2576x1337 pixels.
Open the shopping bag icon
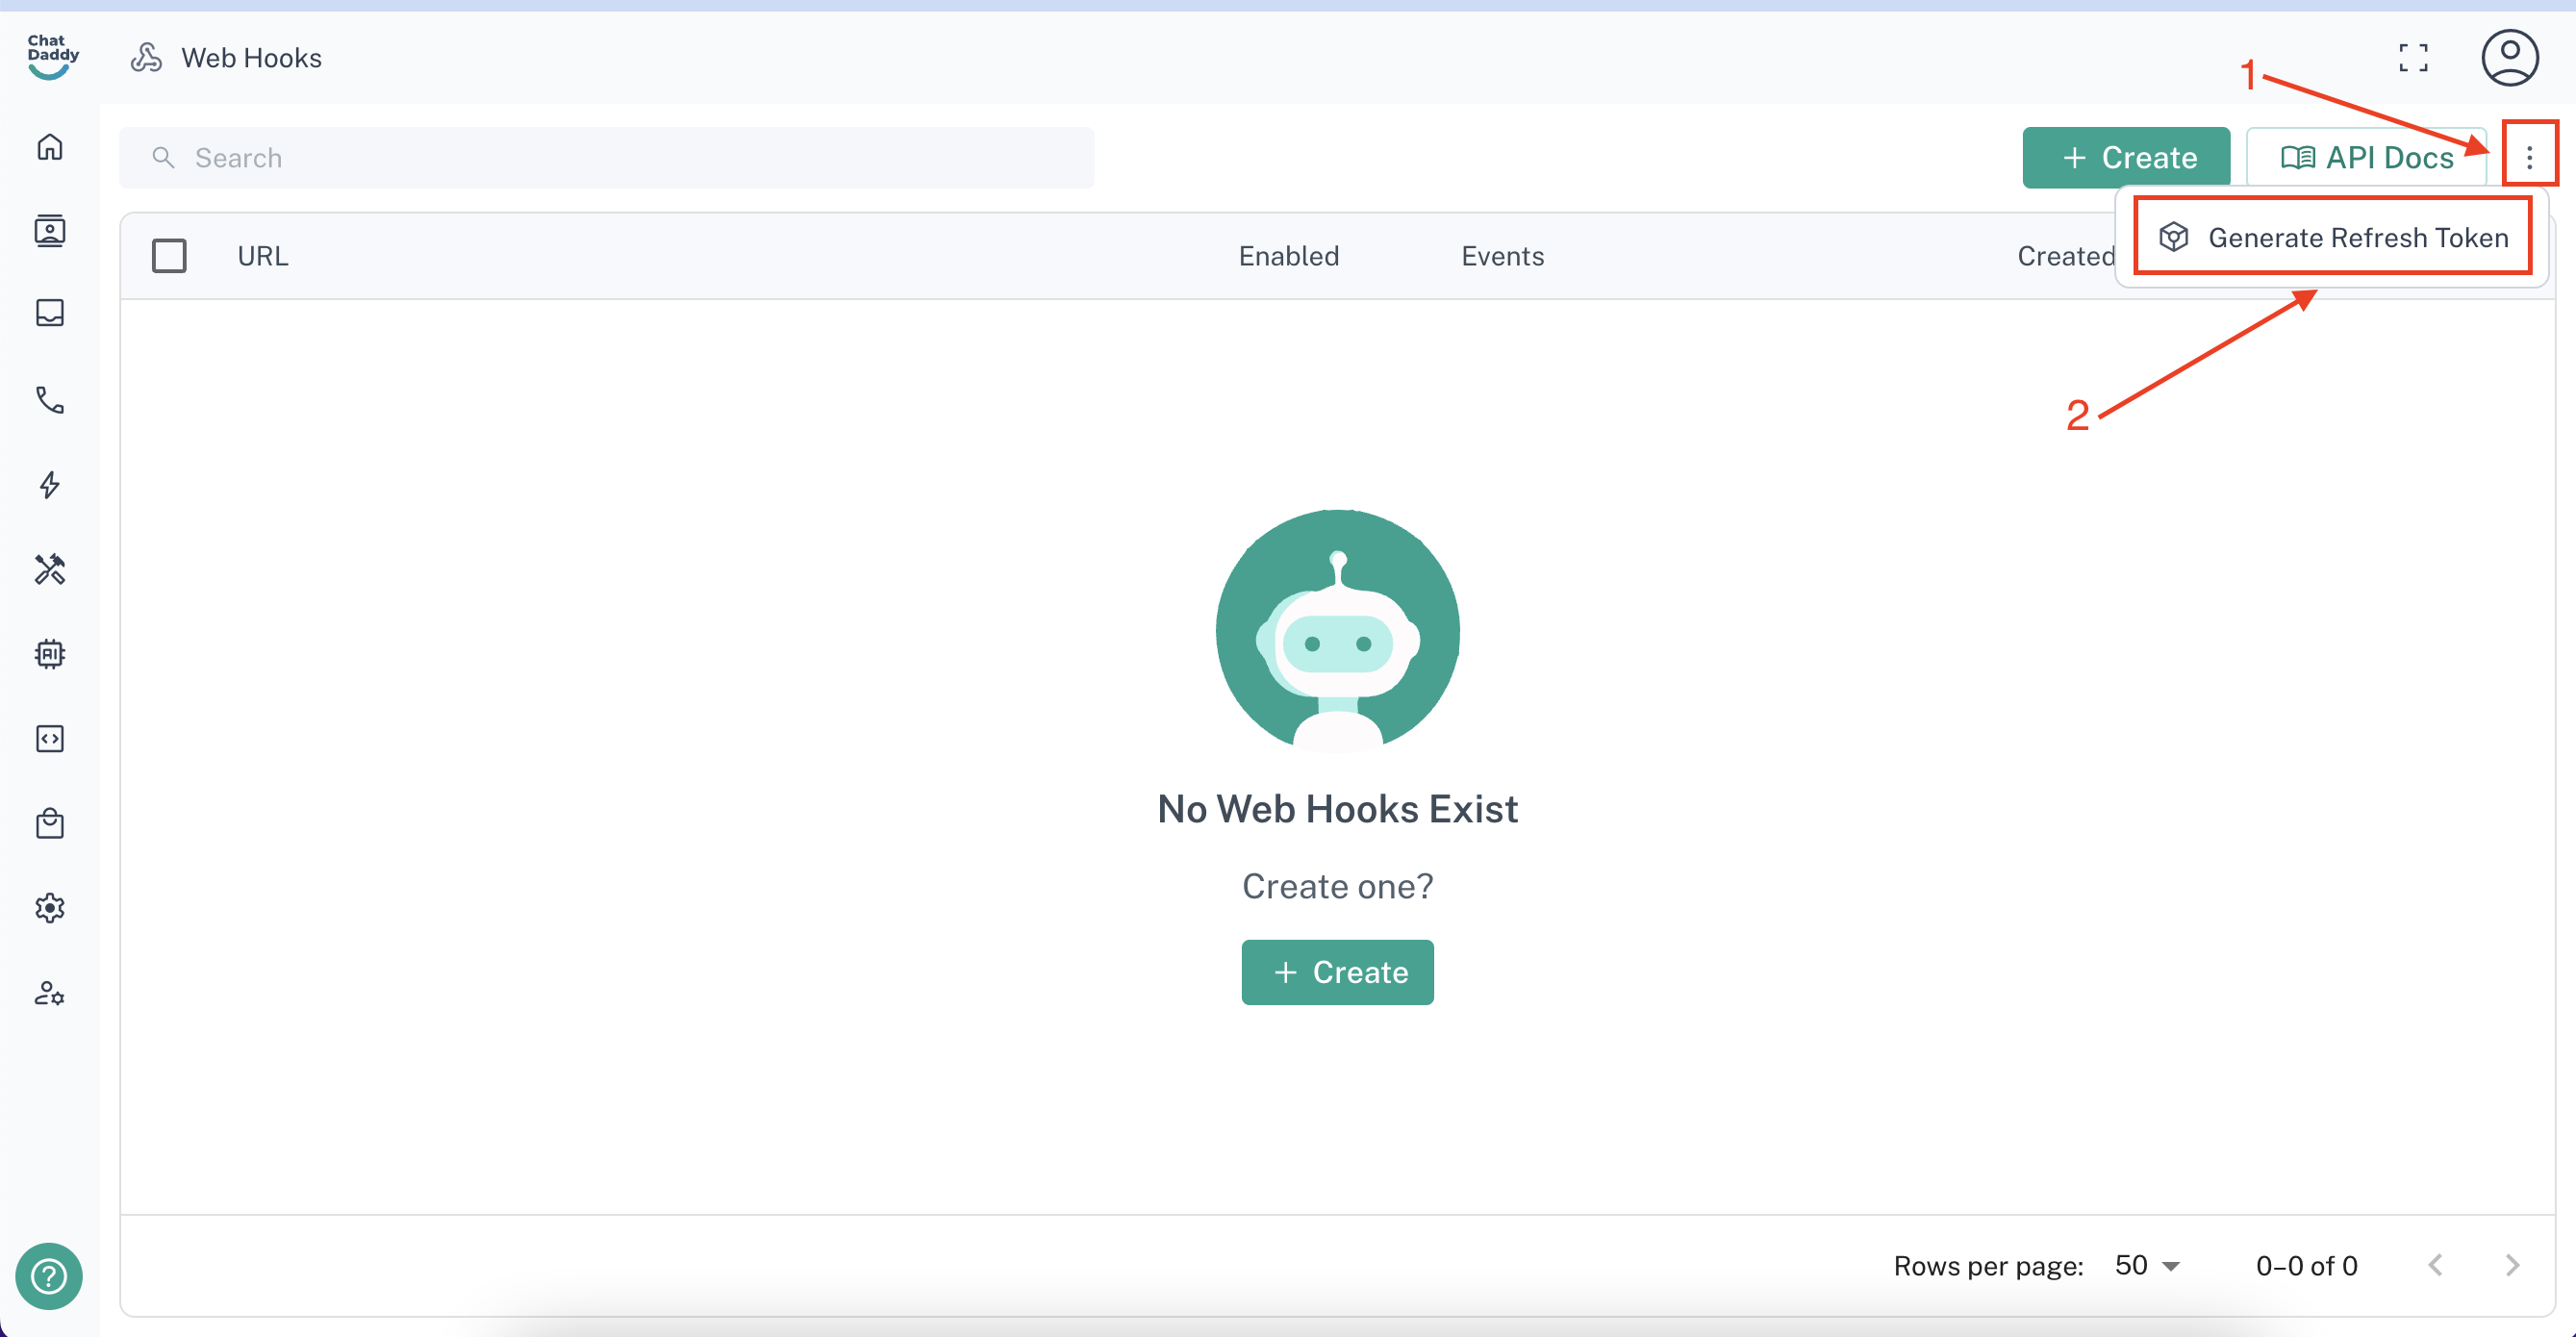[x=50, y=824]
